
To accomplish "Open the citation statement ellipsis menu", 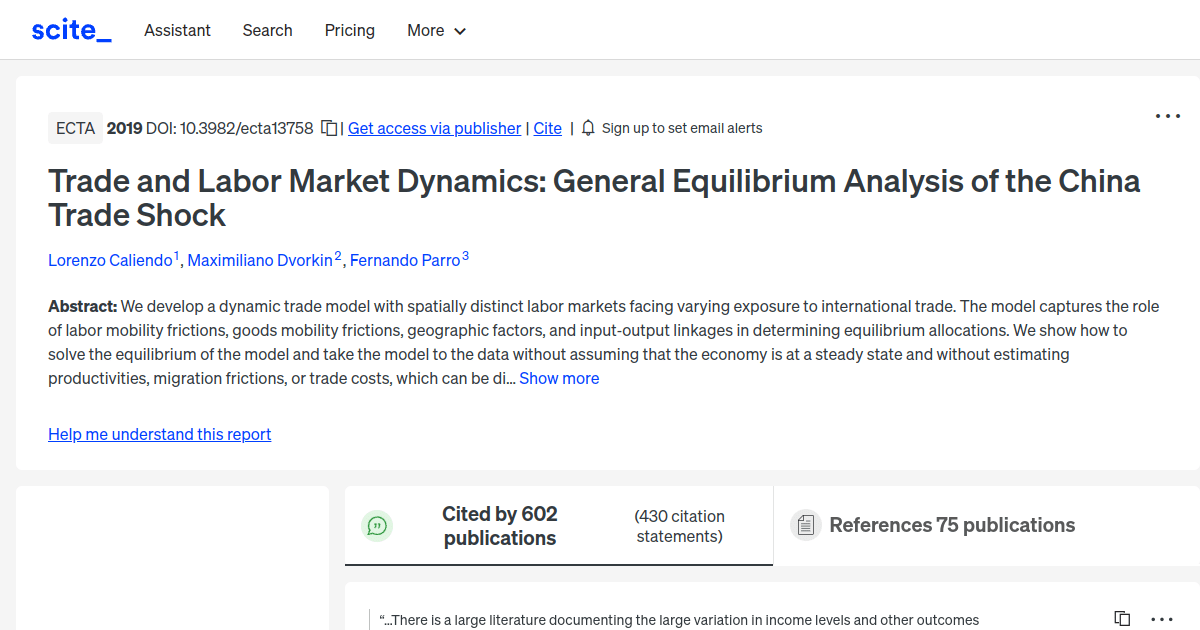I will click(1161, 619).
